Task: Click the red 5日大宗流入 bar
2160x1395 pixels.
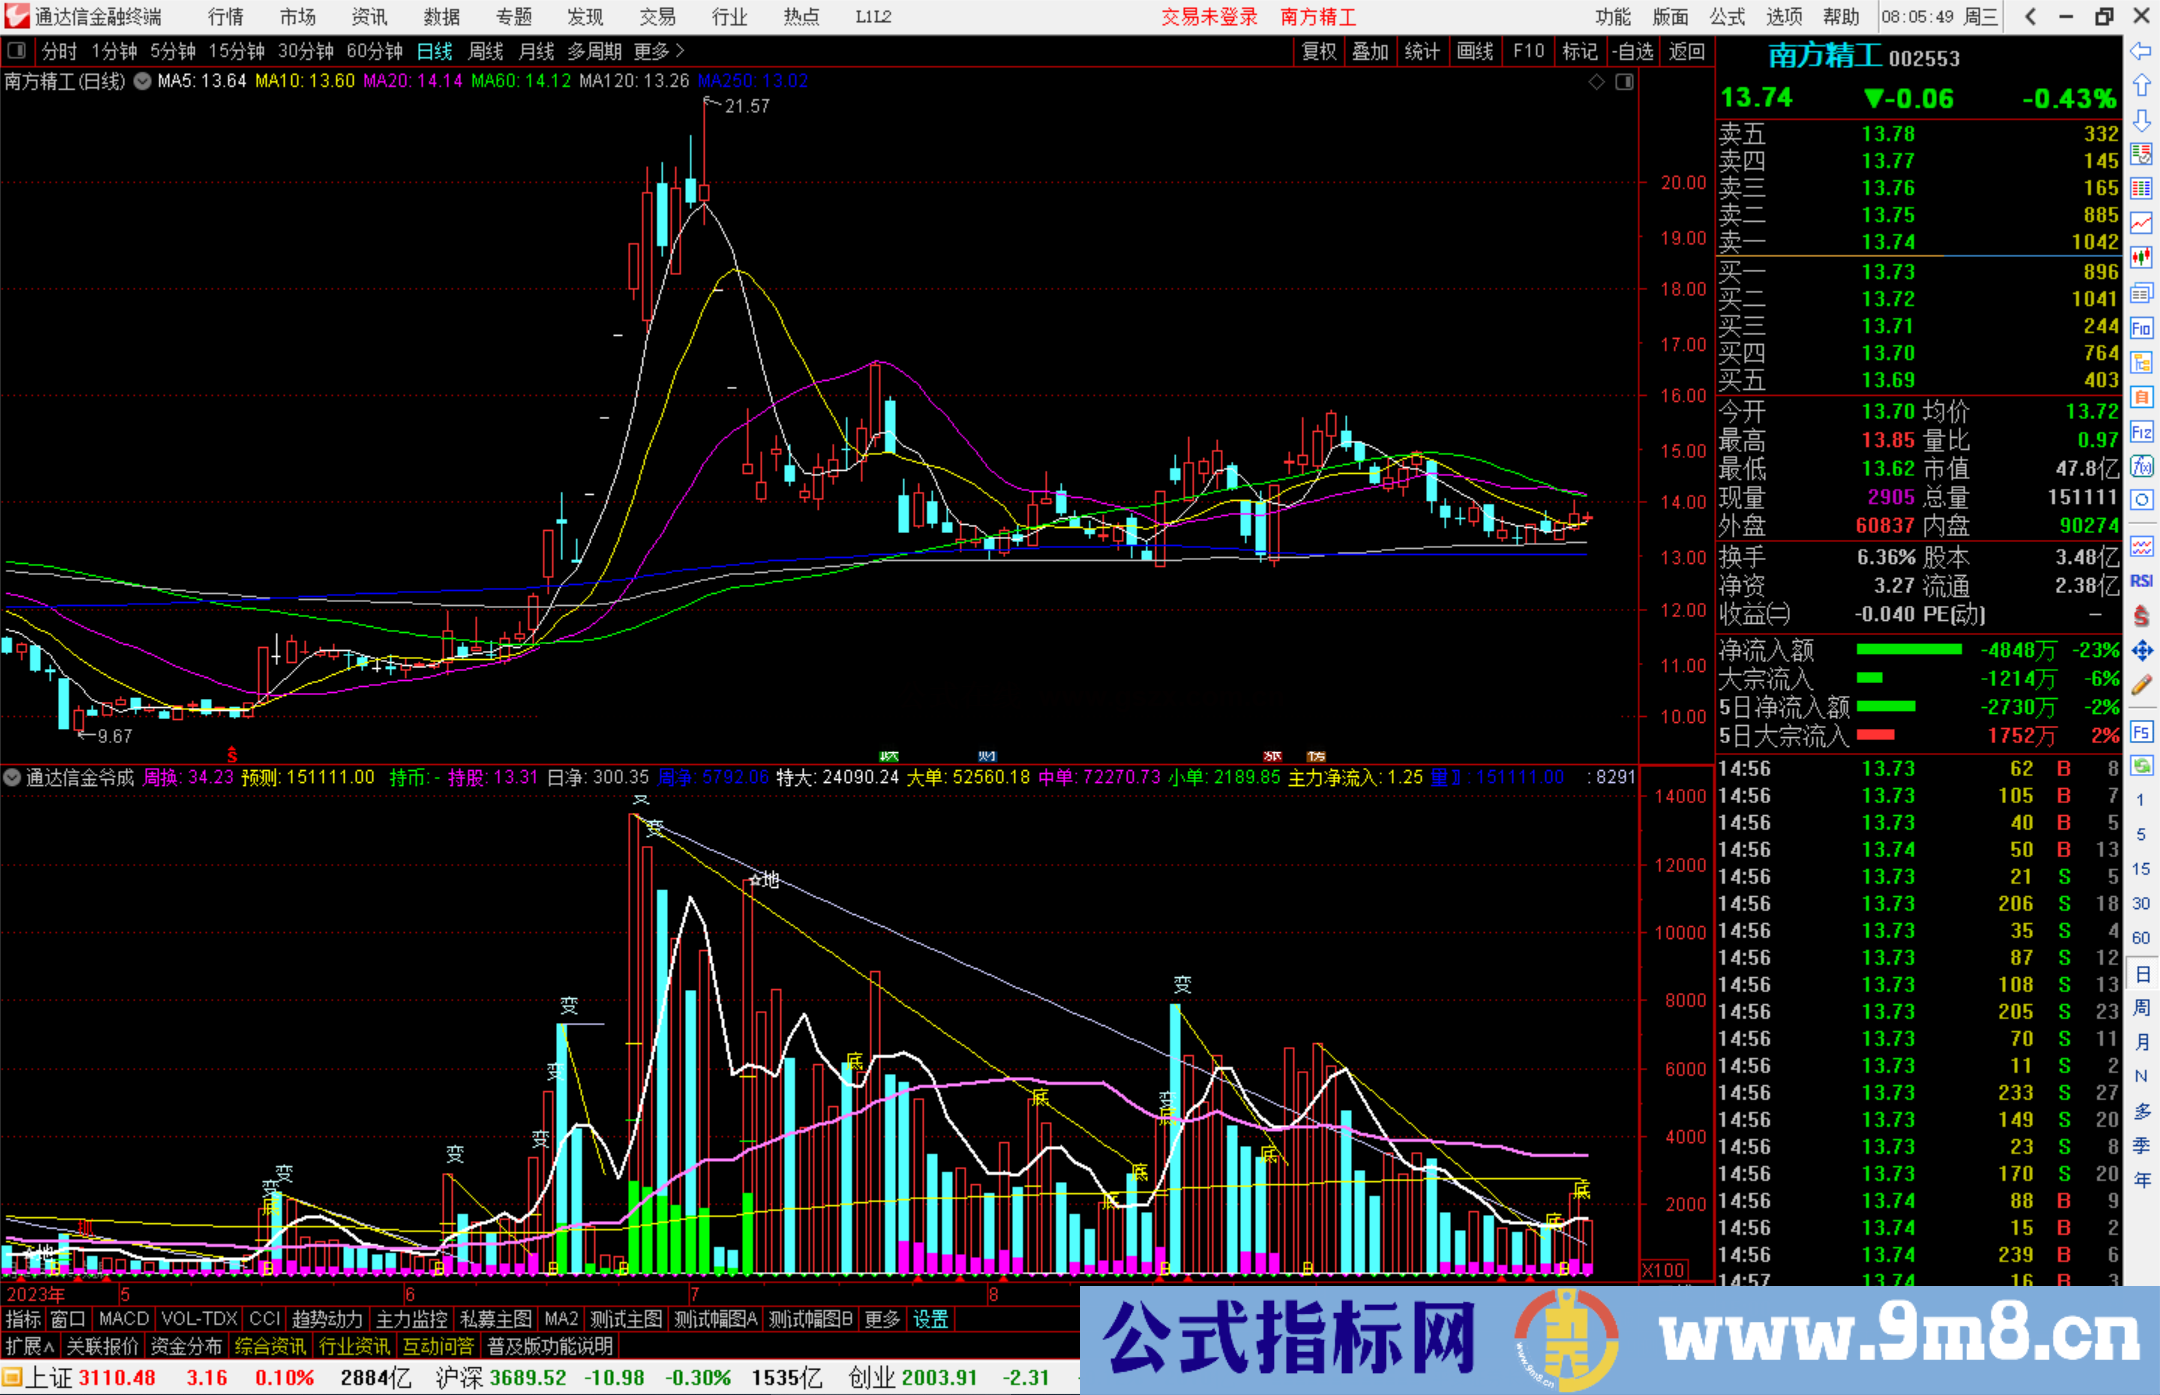Action: [1875, 735]
